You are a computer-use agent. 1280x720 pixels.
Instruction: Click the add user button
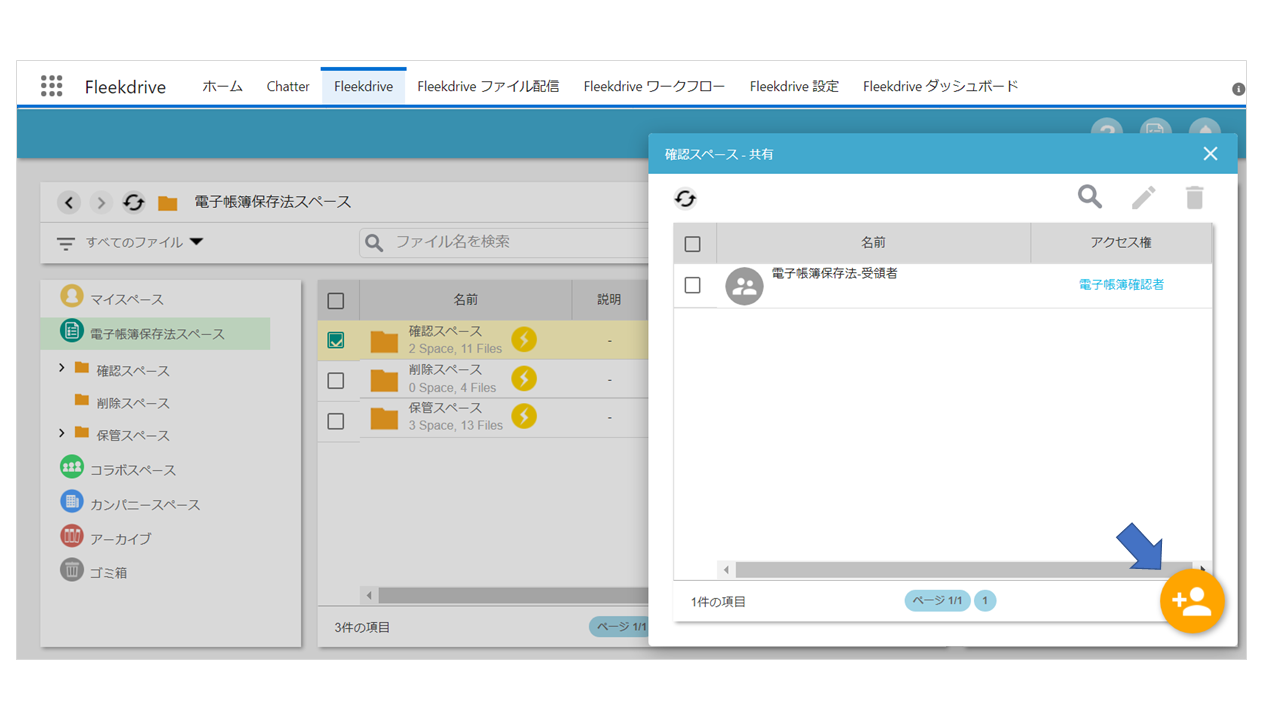pyautogui.click(x=1192, y=601)
